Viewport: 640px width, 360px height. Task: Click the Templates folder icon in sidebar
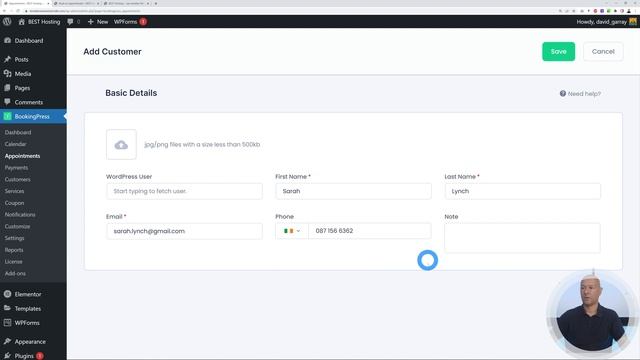(7, 308)
